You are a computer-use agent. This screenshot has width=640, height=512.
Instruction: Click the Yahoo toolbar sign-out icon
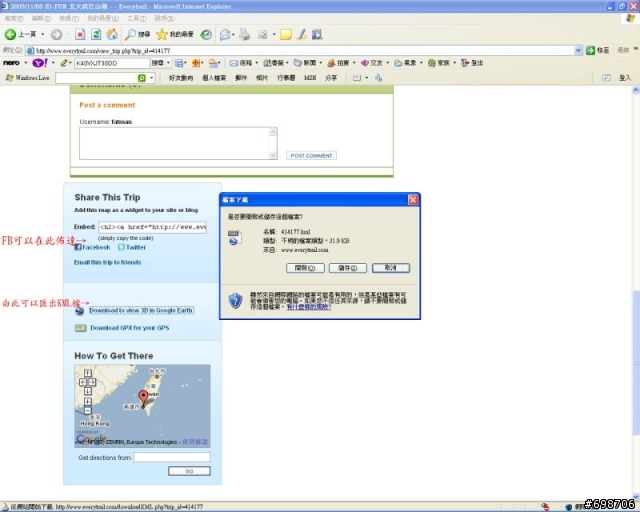(x=464, y=63)
